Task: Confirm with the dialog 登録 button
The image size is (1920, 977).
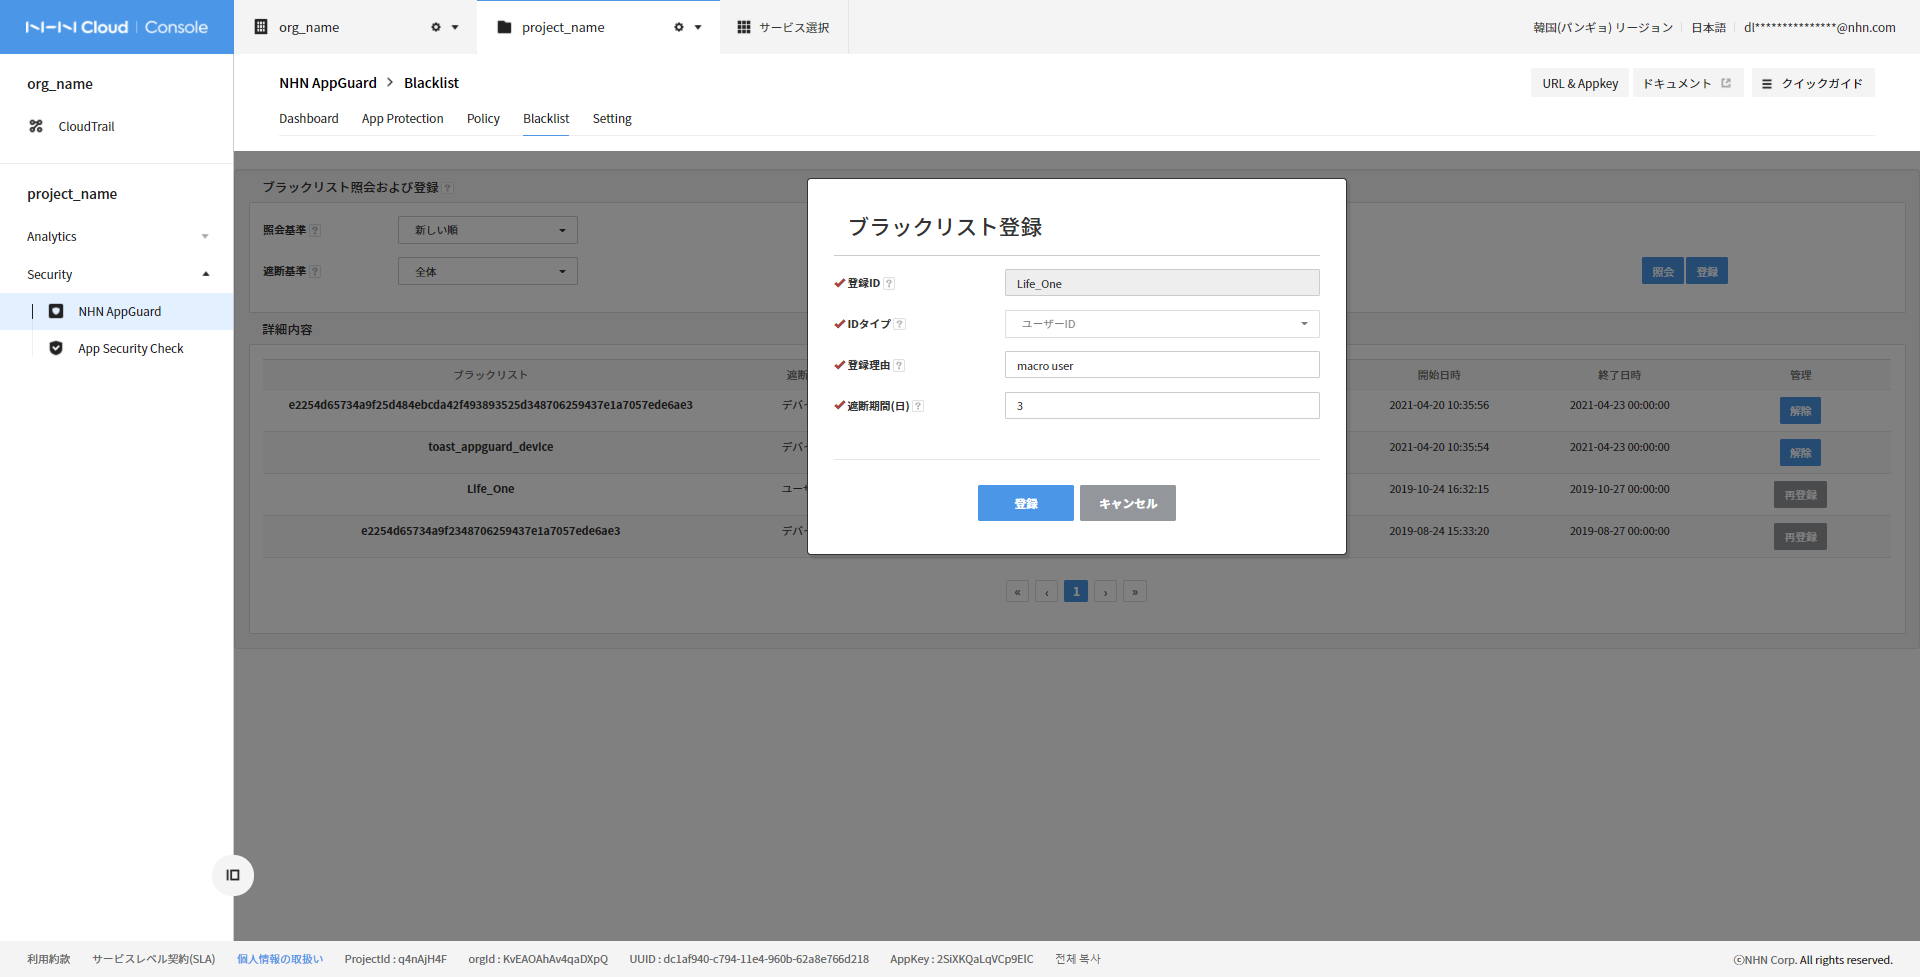Action: click(1026, 503)
